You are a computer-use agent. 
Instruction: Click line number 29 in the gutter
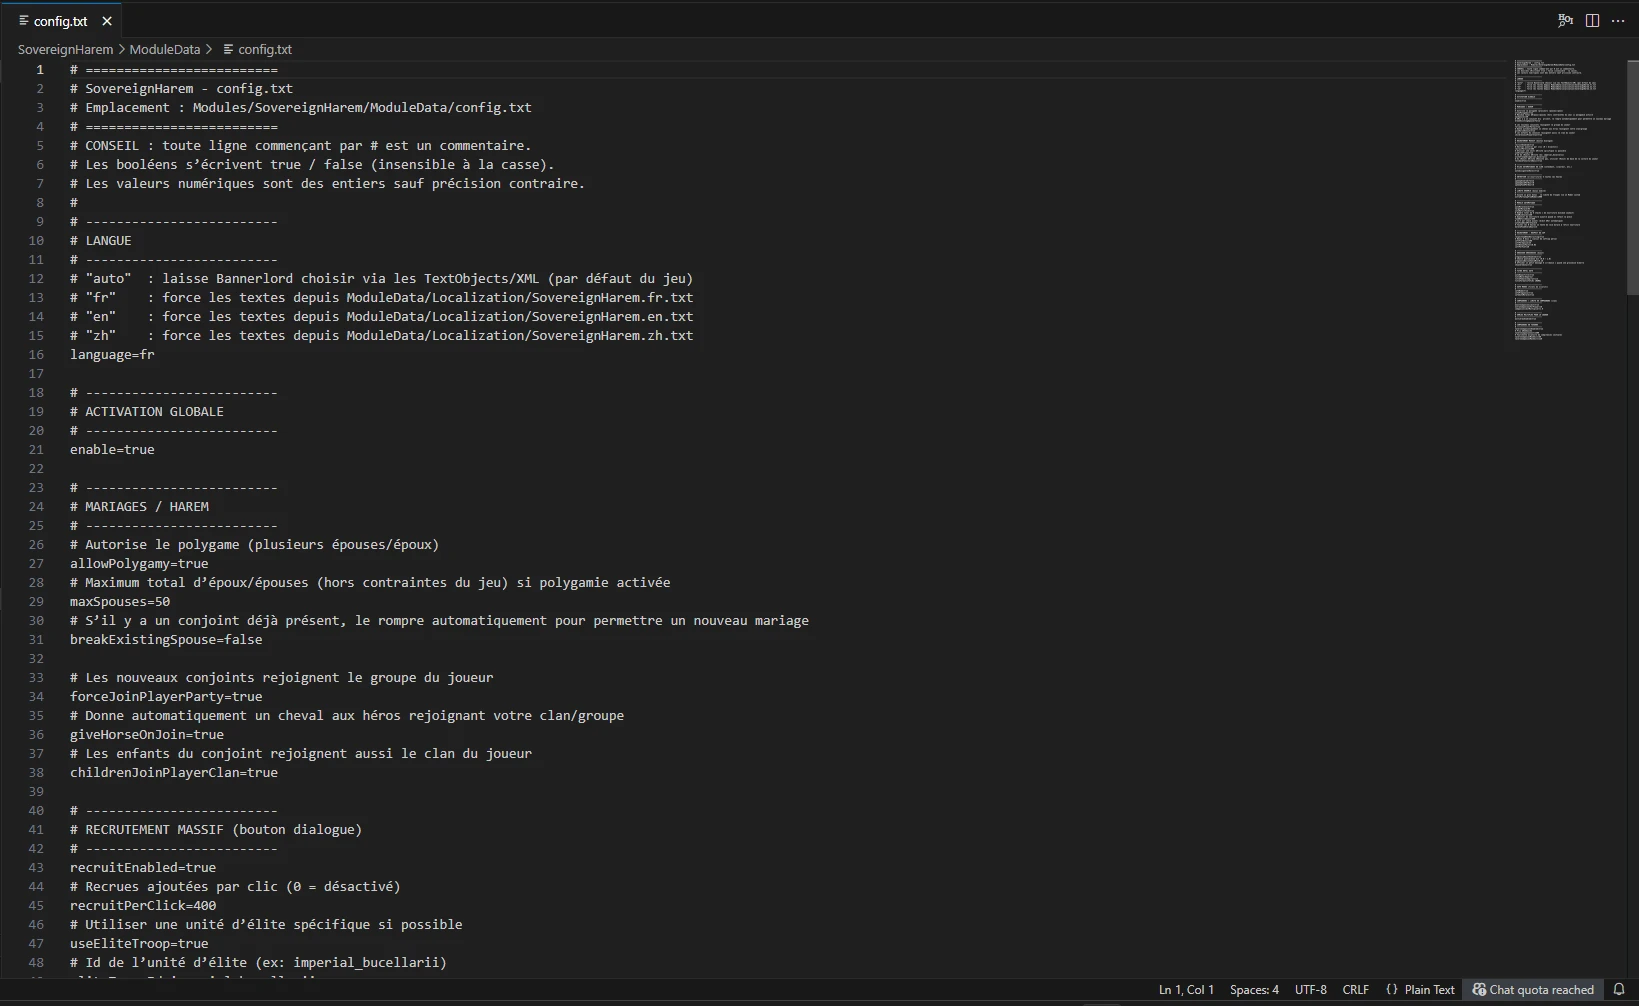pyautogui.click(x=36, y=601)
